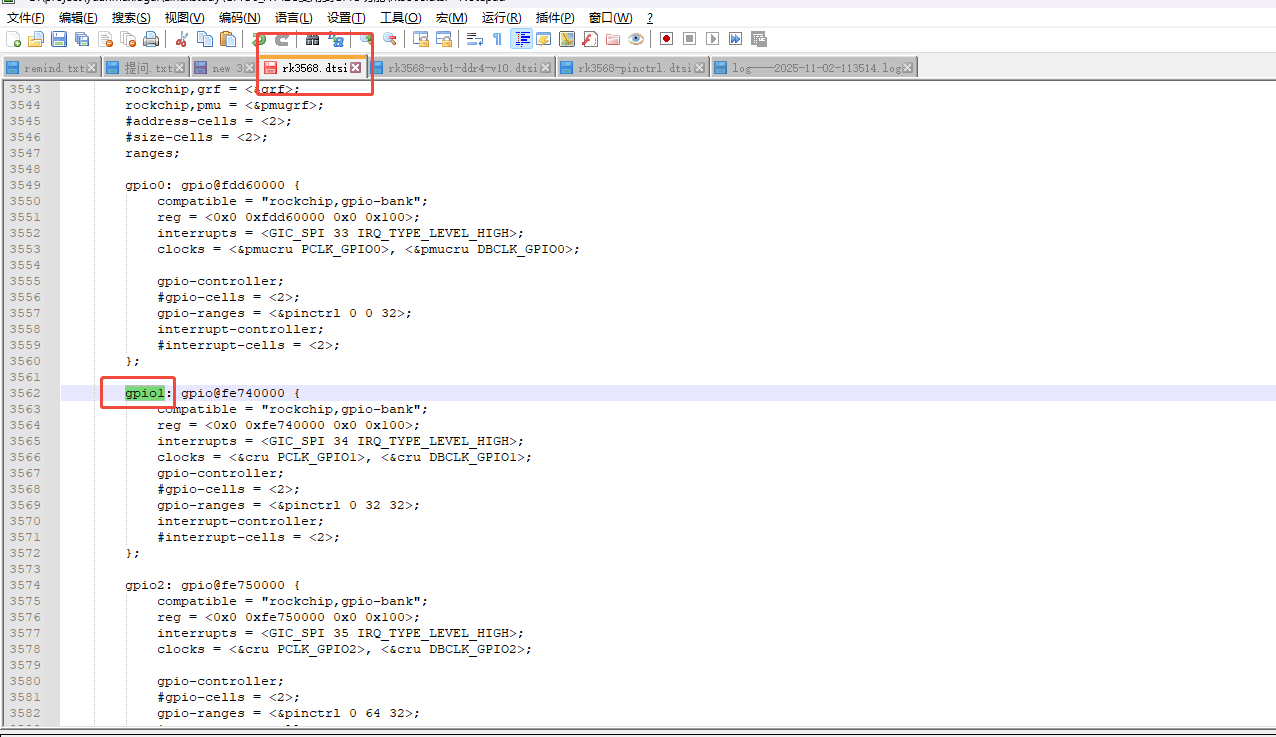
Task: Close the remind.txt tab
Action: pyautogui.click(x=92, y=68)
